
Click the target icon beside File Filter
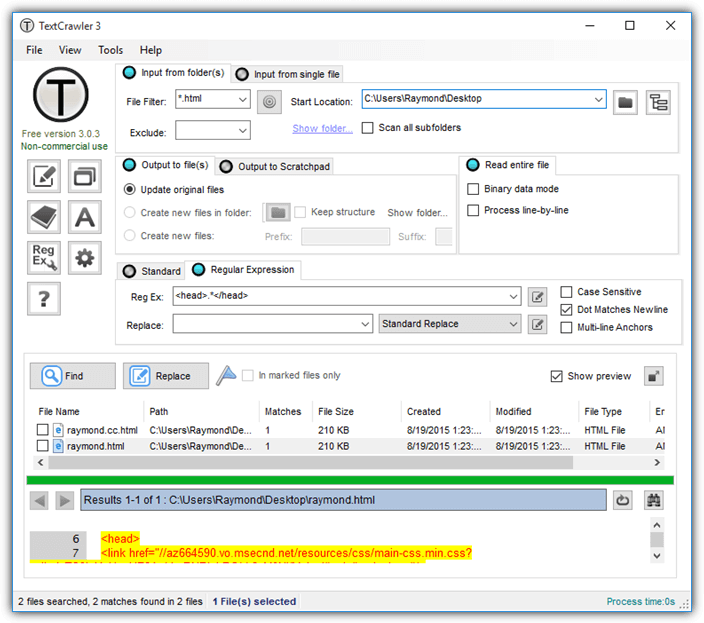269,102
